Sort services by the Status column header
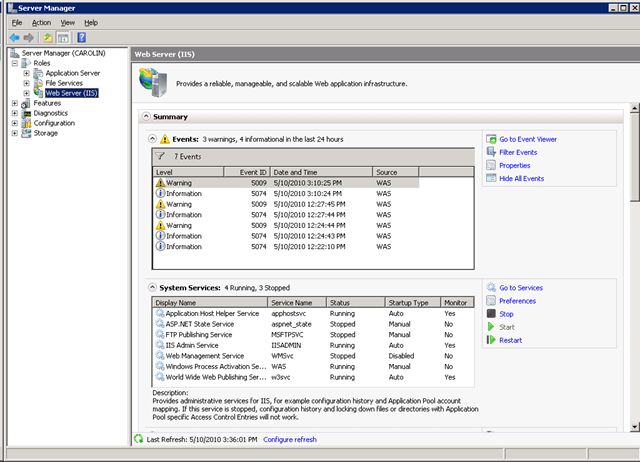The height and width of the screenshot is (462, 640). [356, 302]
